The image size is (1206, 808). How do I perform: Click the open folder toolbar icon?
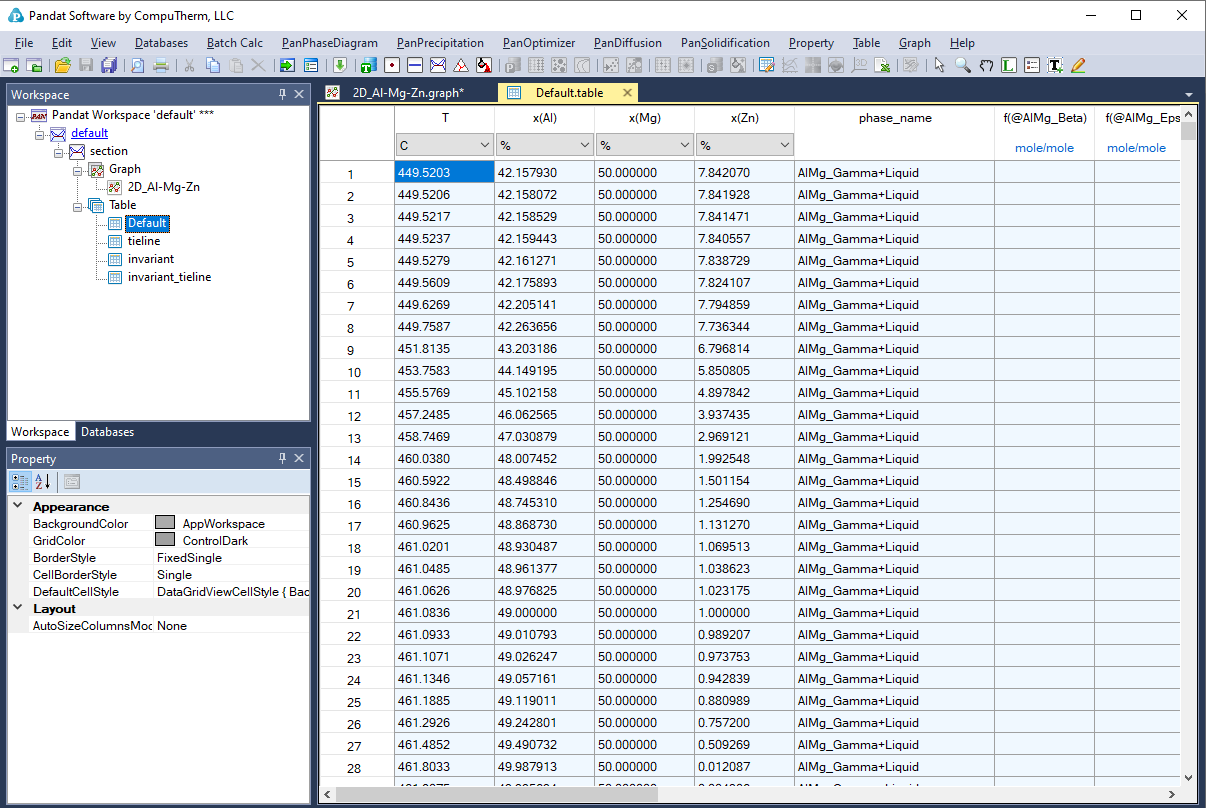(62, 66)
